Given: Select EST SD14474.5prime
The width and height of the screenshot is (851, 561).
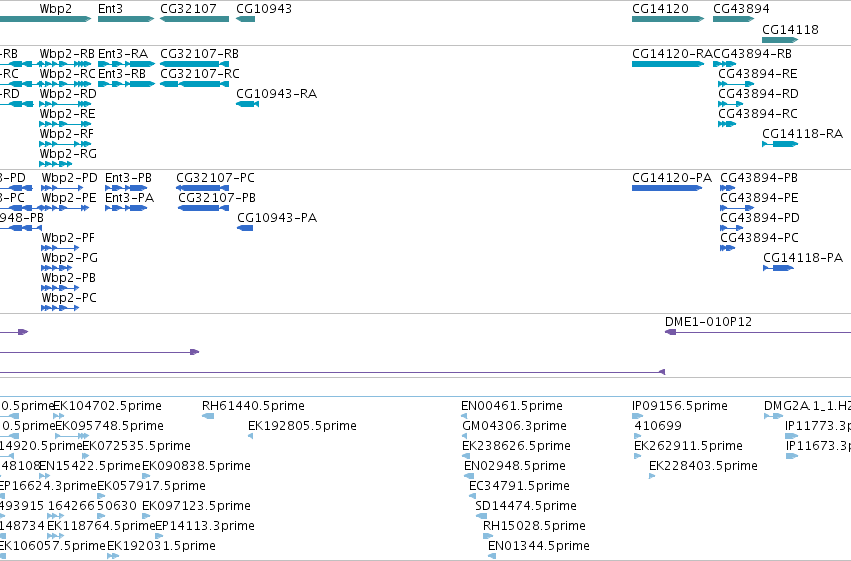Looking at the screenshot, I should tap(481, 516).
